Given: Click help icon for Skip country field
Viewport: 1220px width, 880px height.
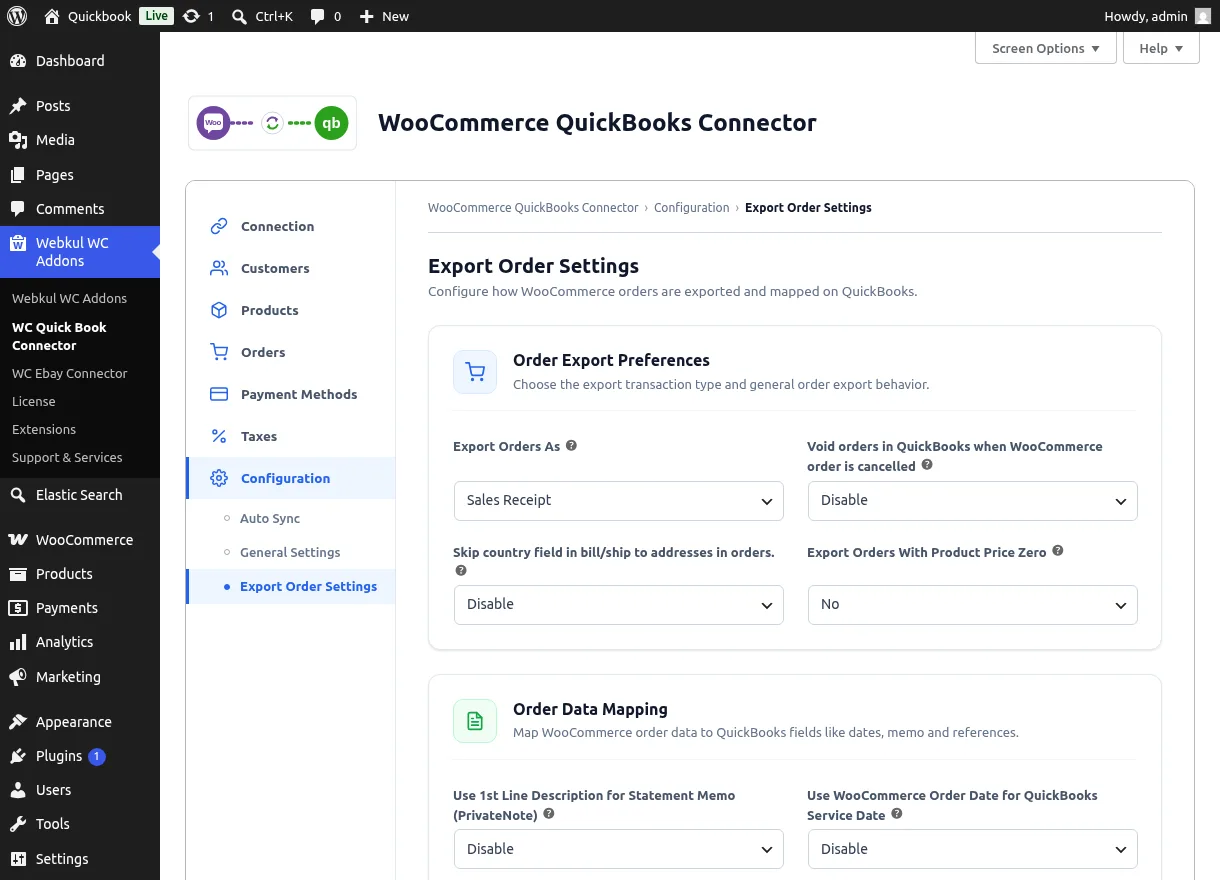Looking at the screenshot, I should (461, 570).
